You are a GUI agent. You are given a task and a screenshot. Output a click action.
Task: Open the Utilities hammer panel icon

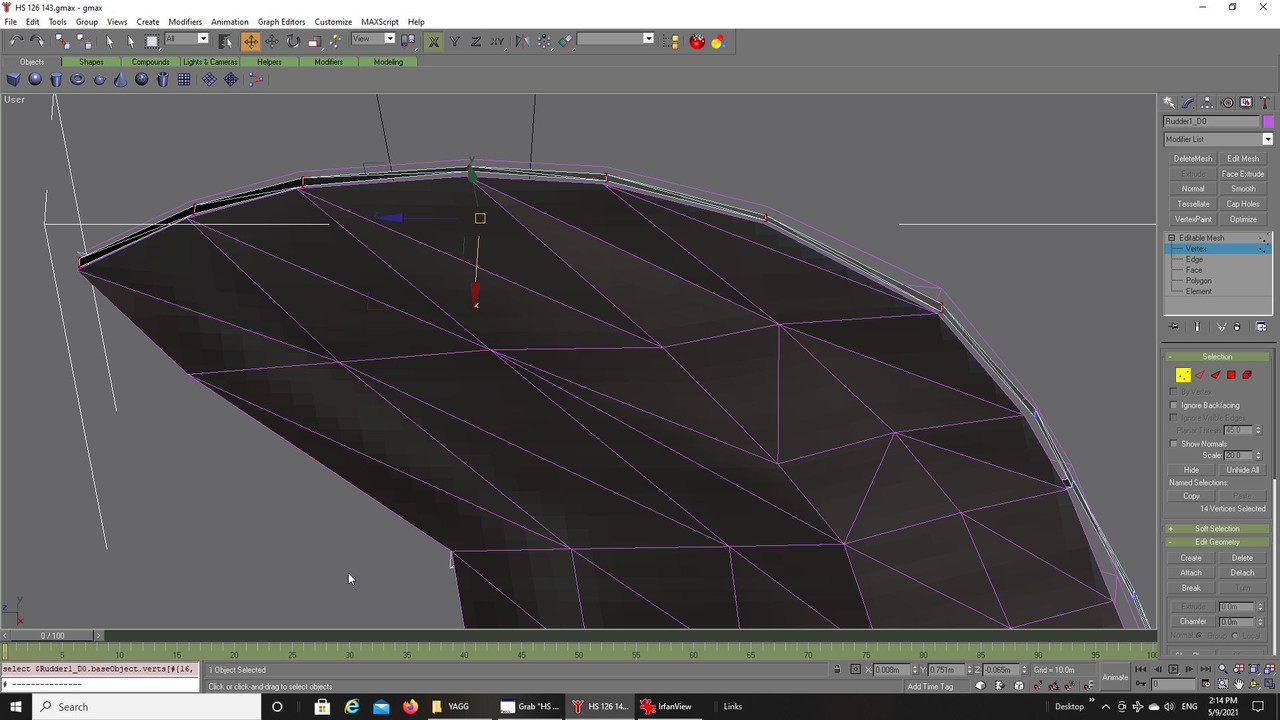tap(1265, 103)
